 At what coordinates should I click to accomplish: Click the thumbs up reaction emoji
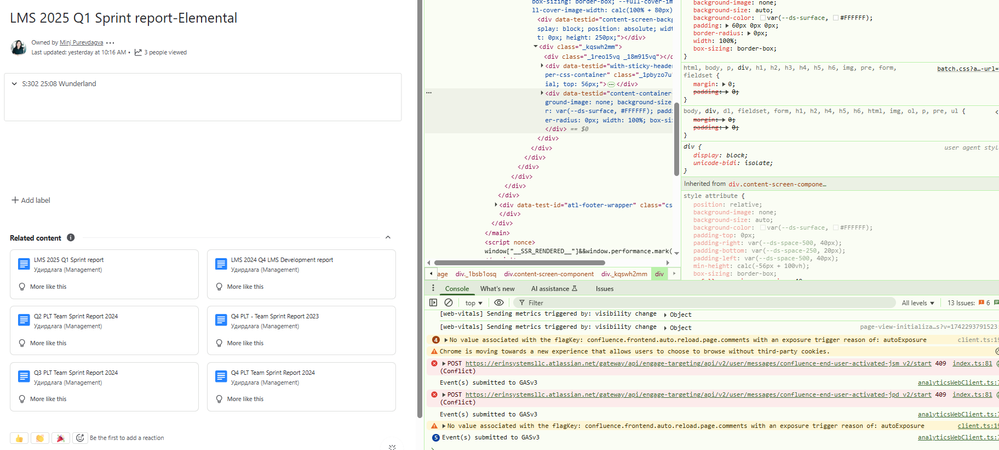pos(19,438)
